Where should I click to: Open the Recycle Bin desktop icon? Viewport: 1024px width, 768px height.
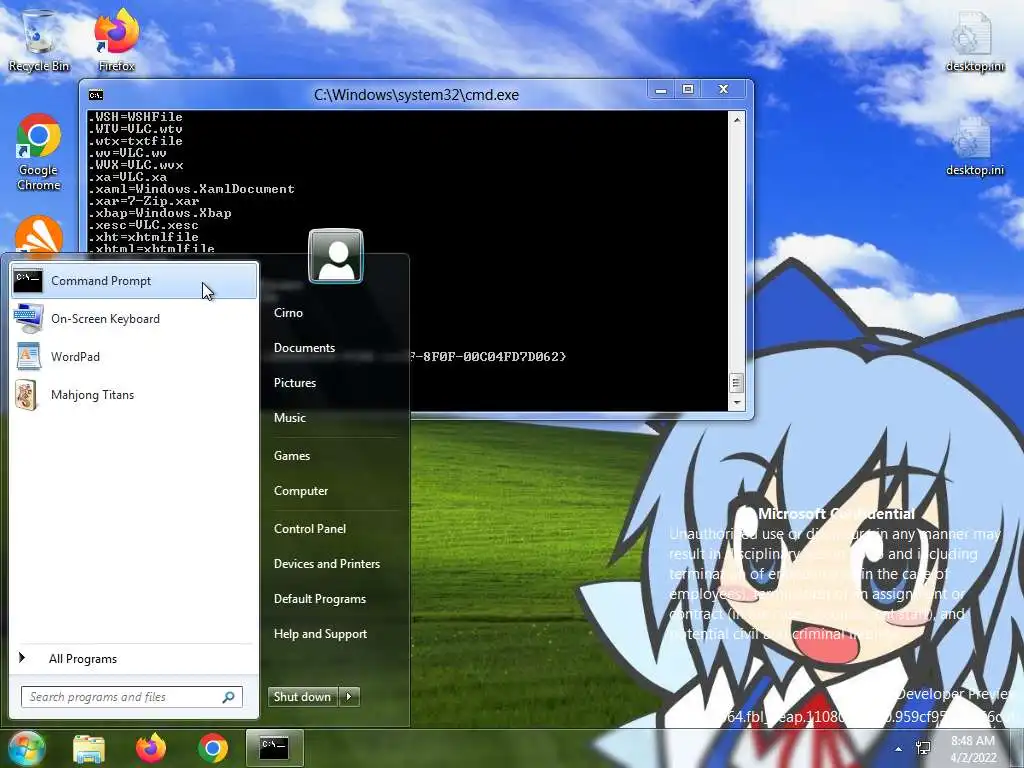(x=39, y=40)
